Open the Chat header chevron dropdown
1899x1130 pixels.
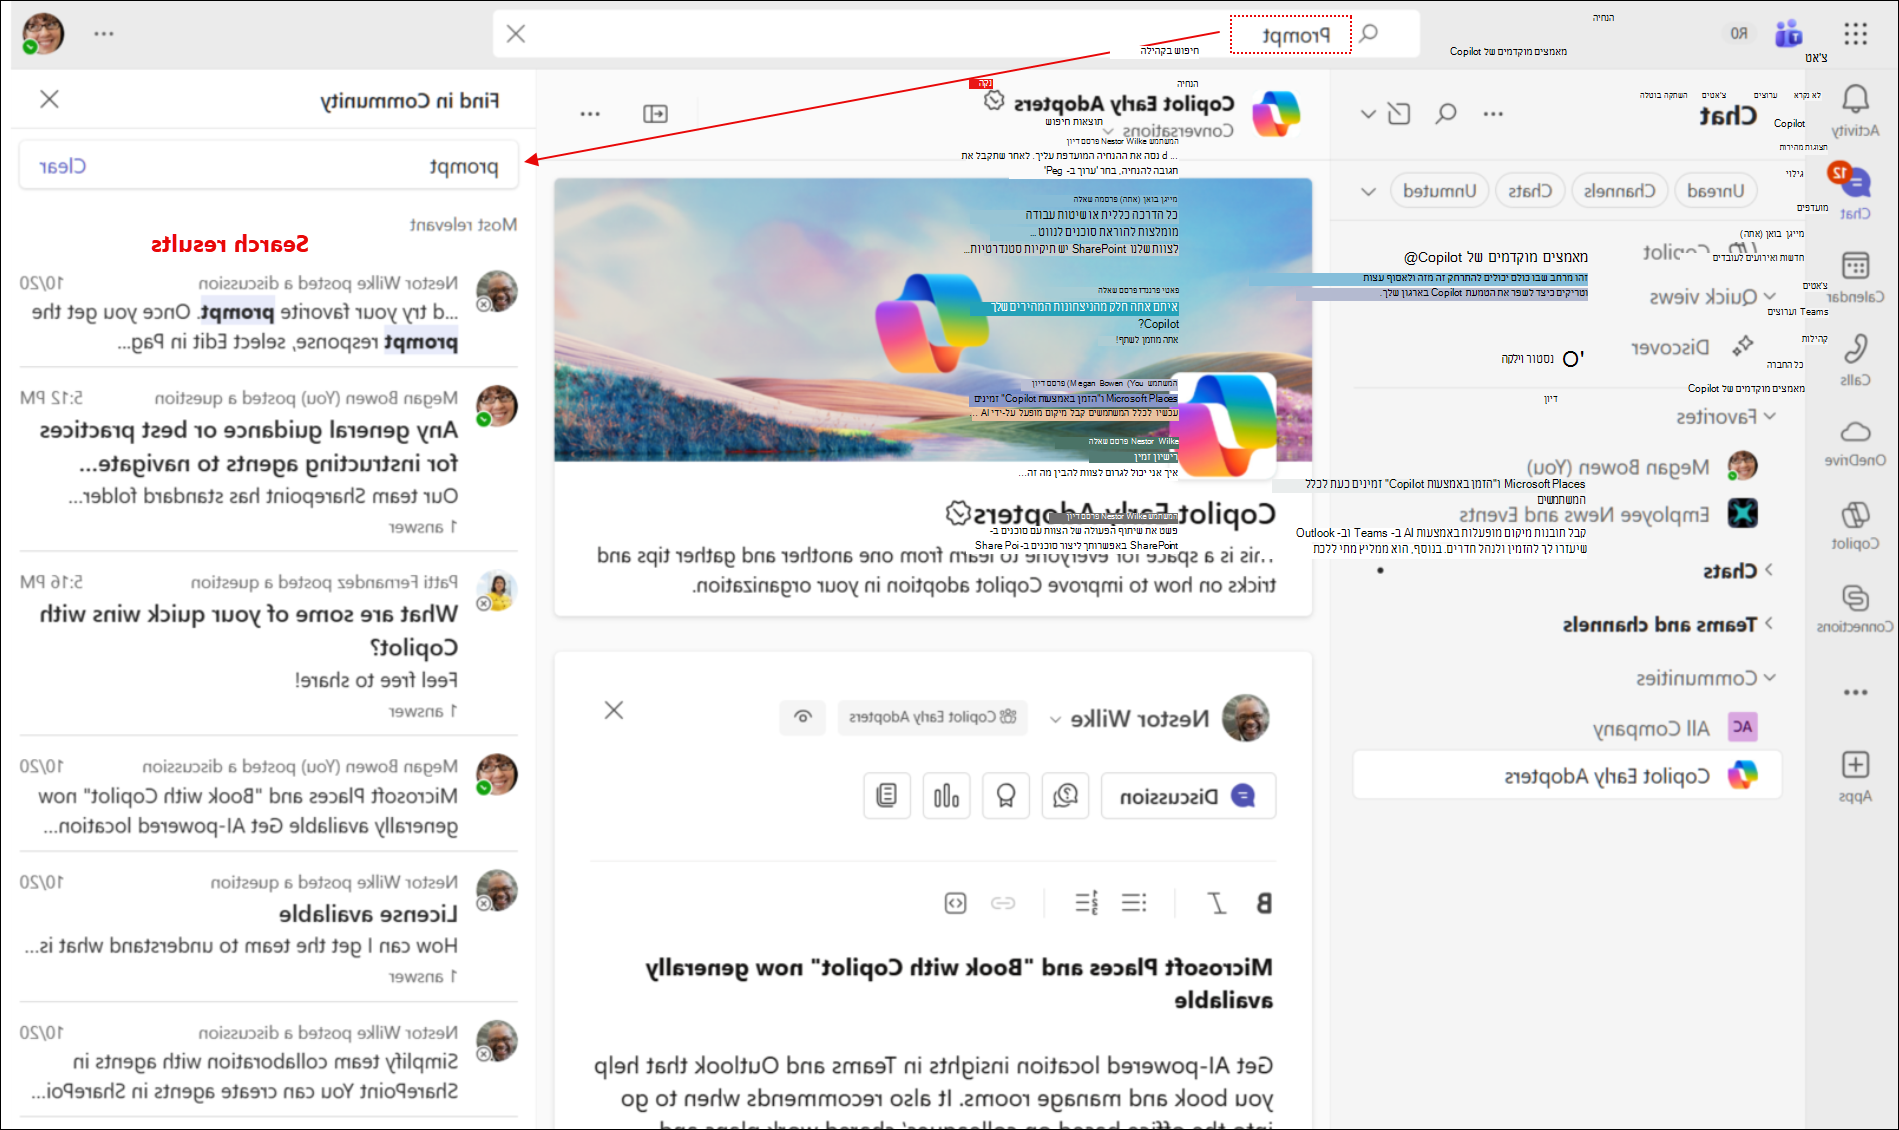[x=1368, y=114]
